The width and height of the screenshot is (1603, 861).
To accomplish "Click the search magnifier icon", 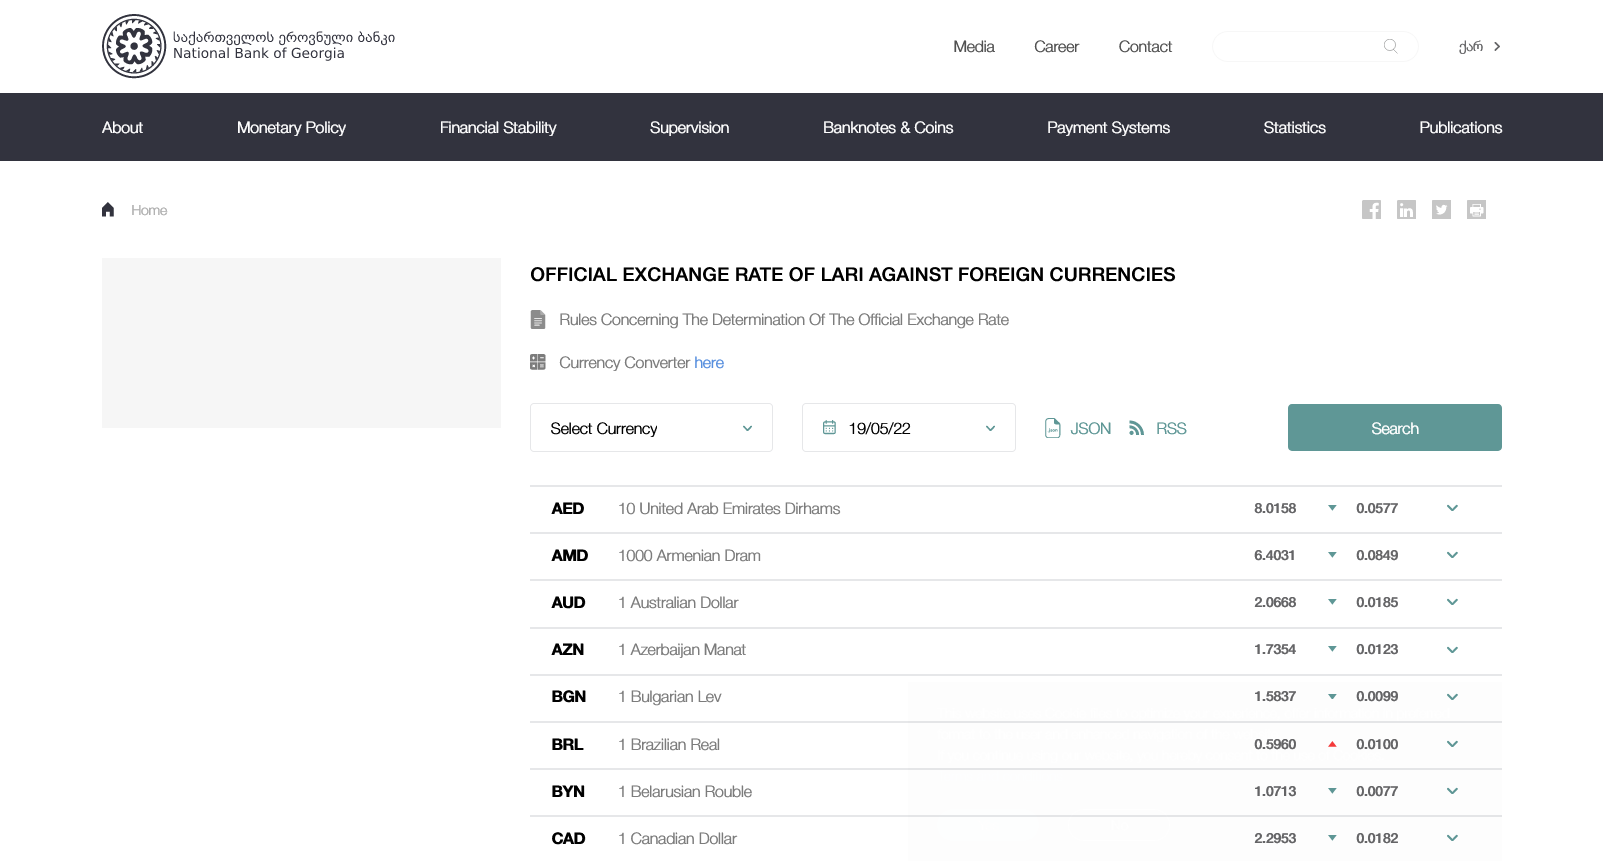I will tap(1390, 46).
